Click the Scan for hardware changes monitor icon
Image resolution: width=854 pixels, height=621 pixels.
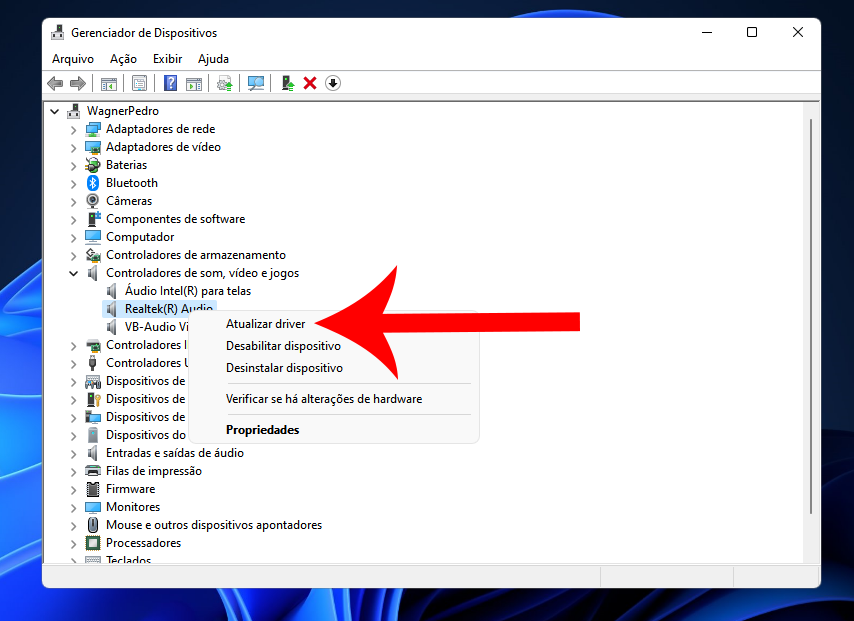click(x=256, y=83)
